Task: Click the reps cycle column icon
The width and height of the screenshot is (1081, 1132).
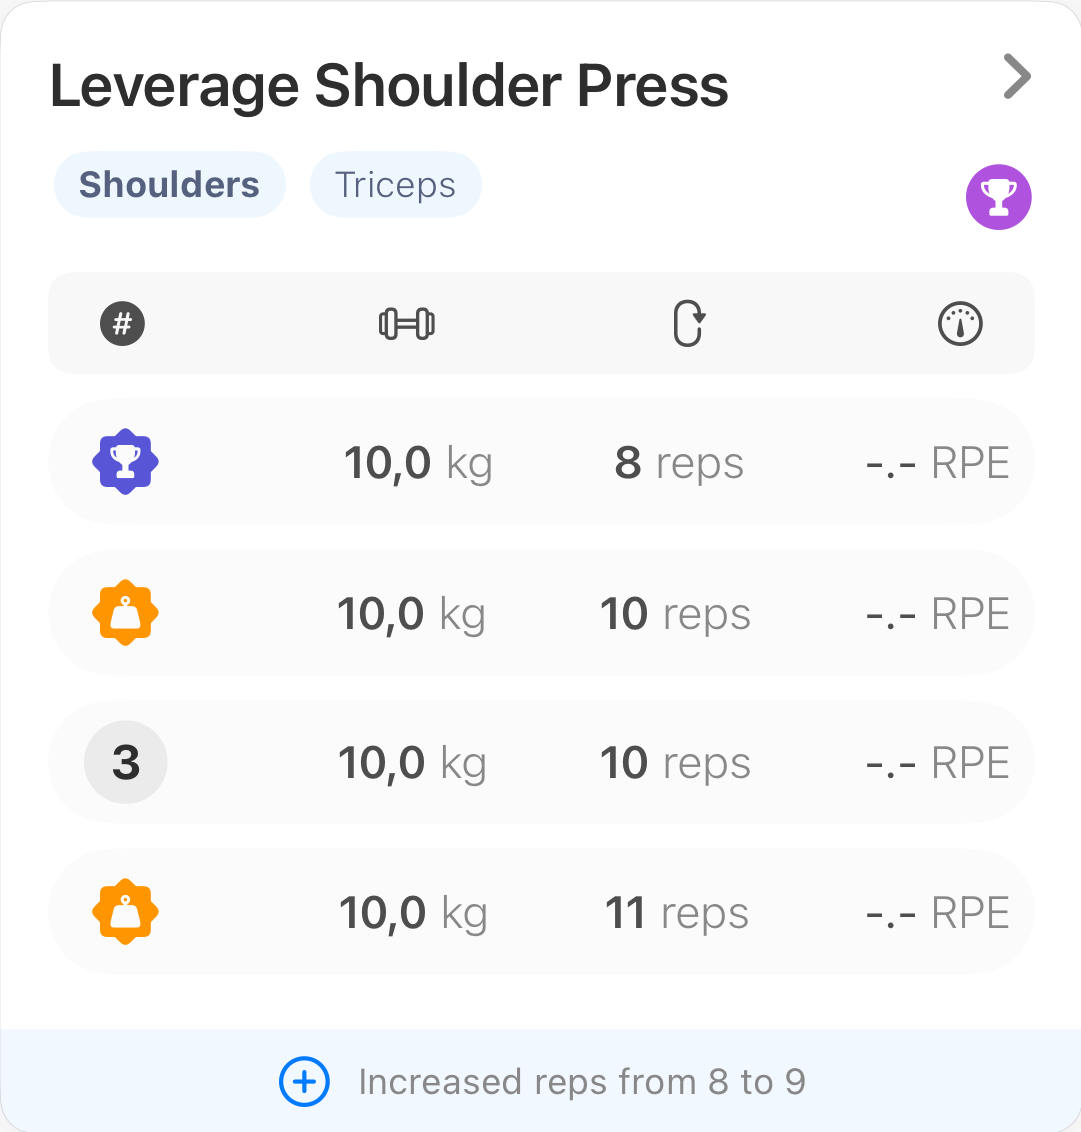Action: [688, 324]
